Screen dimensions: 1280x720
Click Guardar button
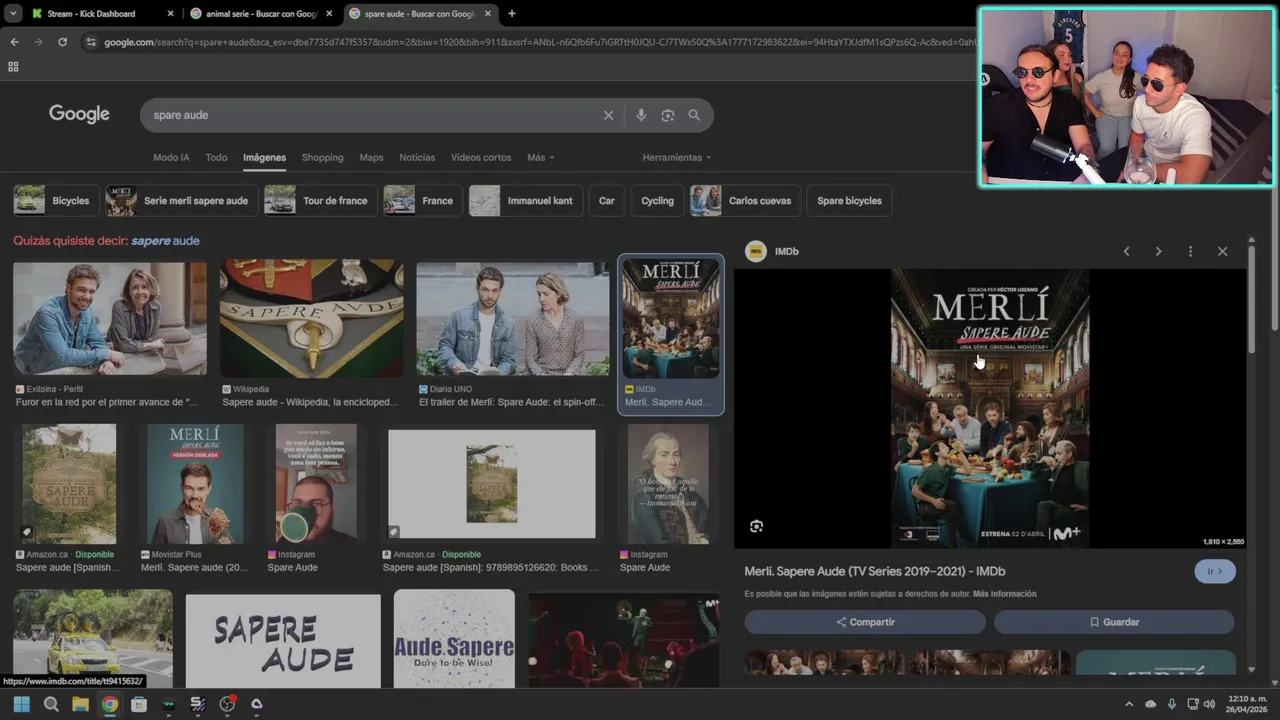[x=1114, y=622]
